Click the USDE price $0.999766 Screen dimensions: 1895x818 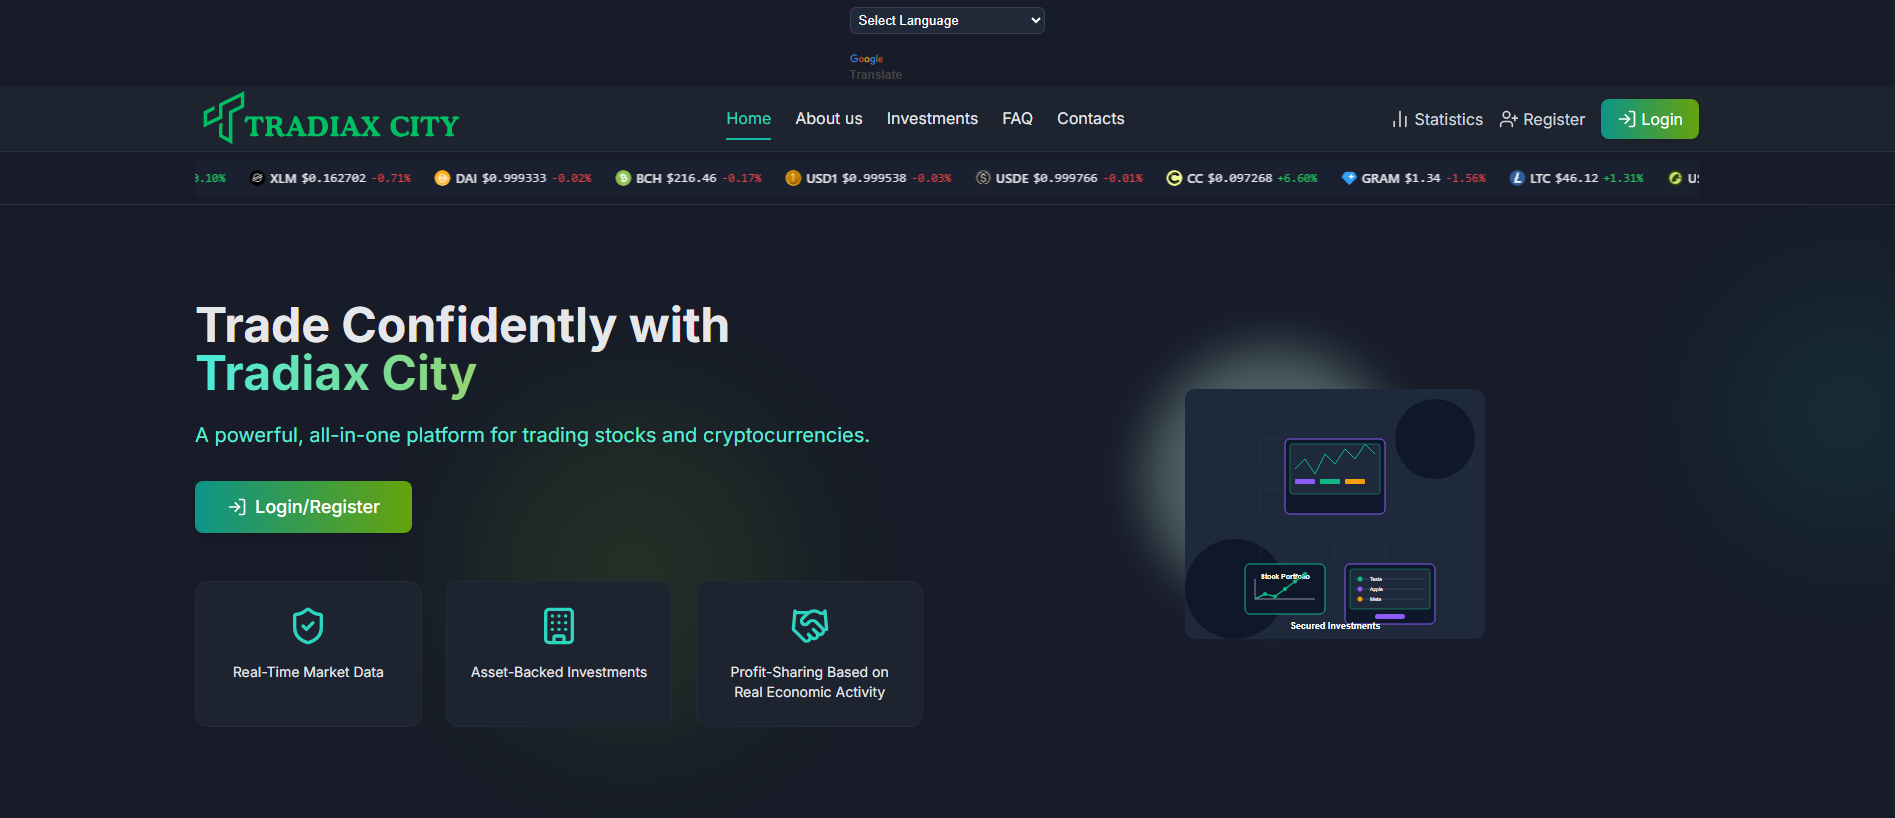1065,178
